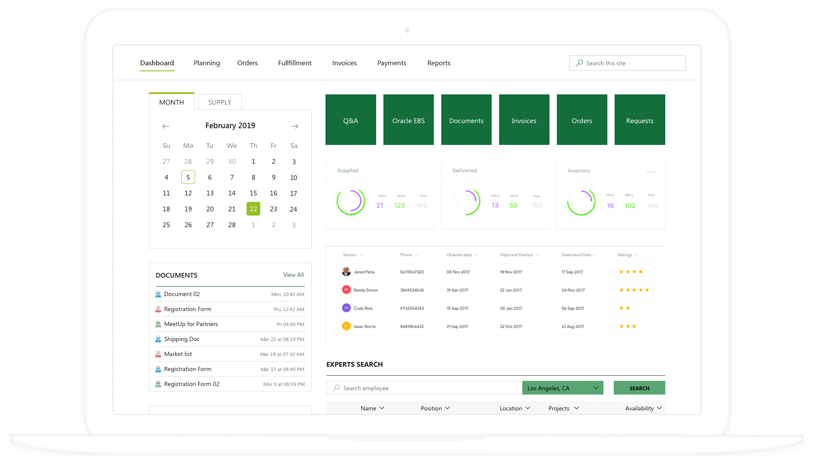Click Randy Simon's red avatar icon
The height and width of the screenshot is (468, 814).
click(346, 290)
